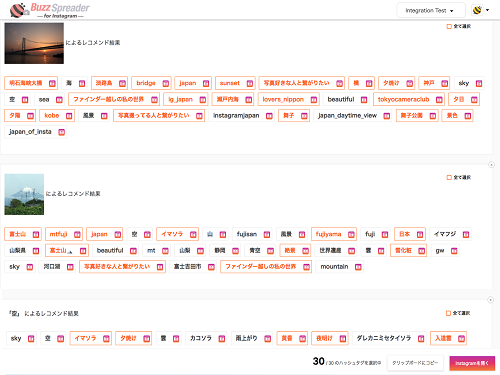Select the japan_daytime_view hashtag
The height and width of the screenshot is (375, 500).
coord(353,116)
